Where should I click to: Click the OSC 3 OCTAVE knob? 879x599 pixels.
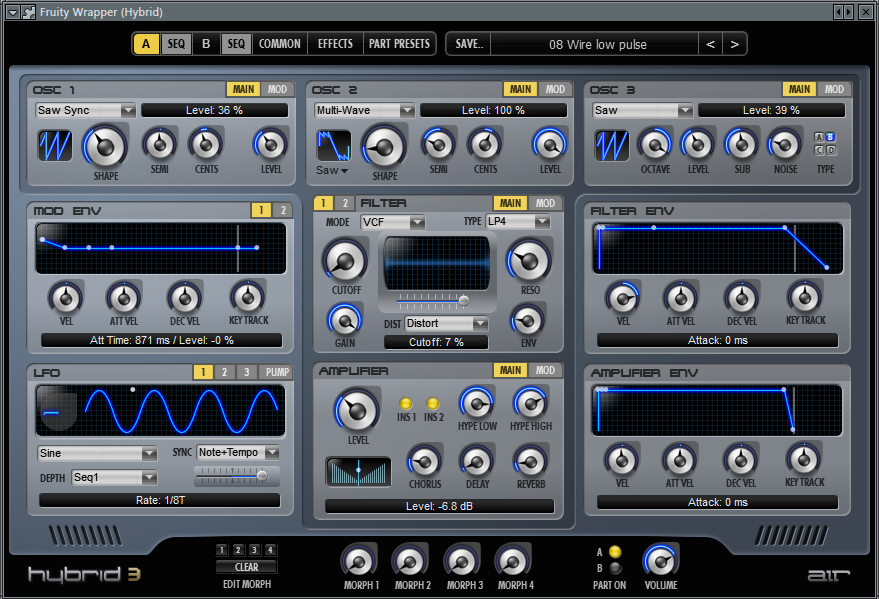click(655, 145)
